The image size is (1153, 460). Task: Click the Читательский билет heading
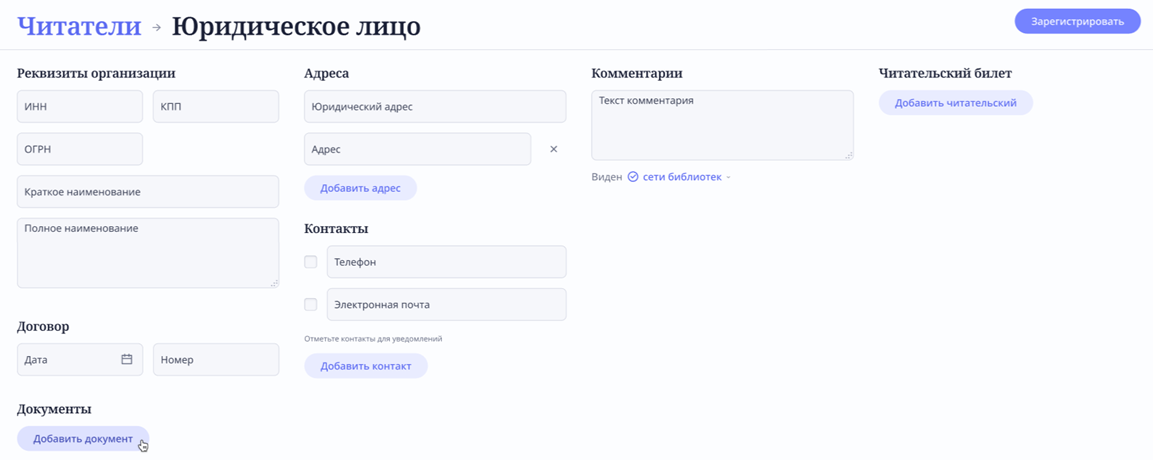[x=945, y=73]
